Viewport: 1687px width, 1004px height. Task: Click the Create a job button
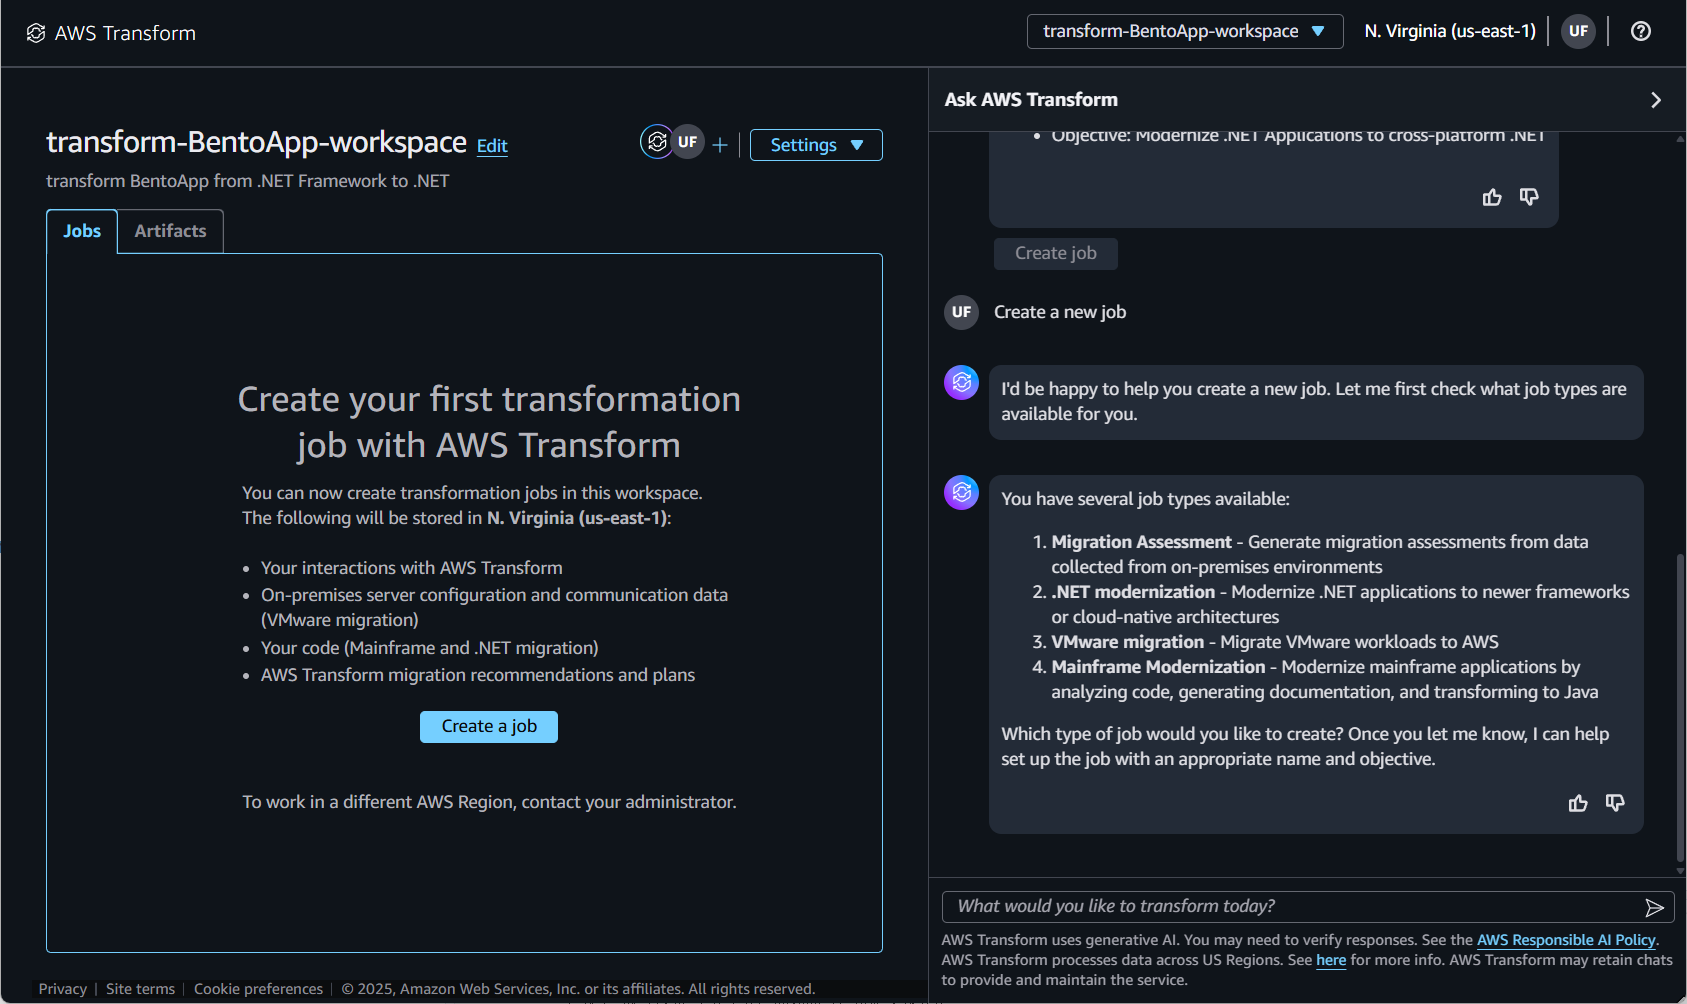tap(489, 727)
